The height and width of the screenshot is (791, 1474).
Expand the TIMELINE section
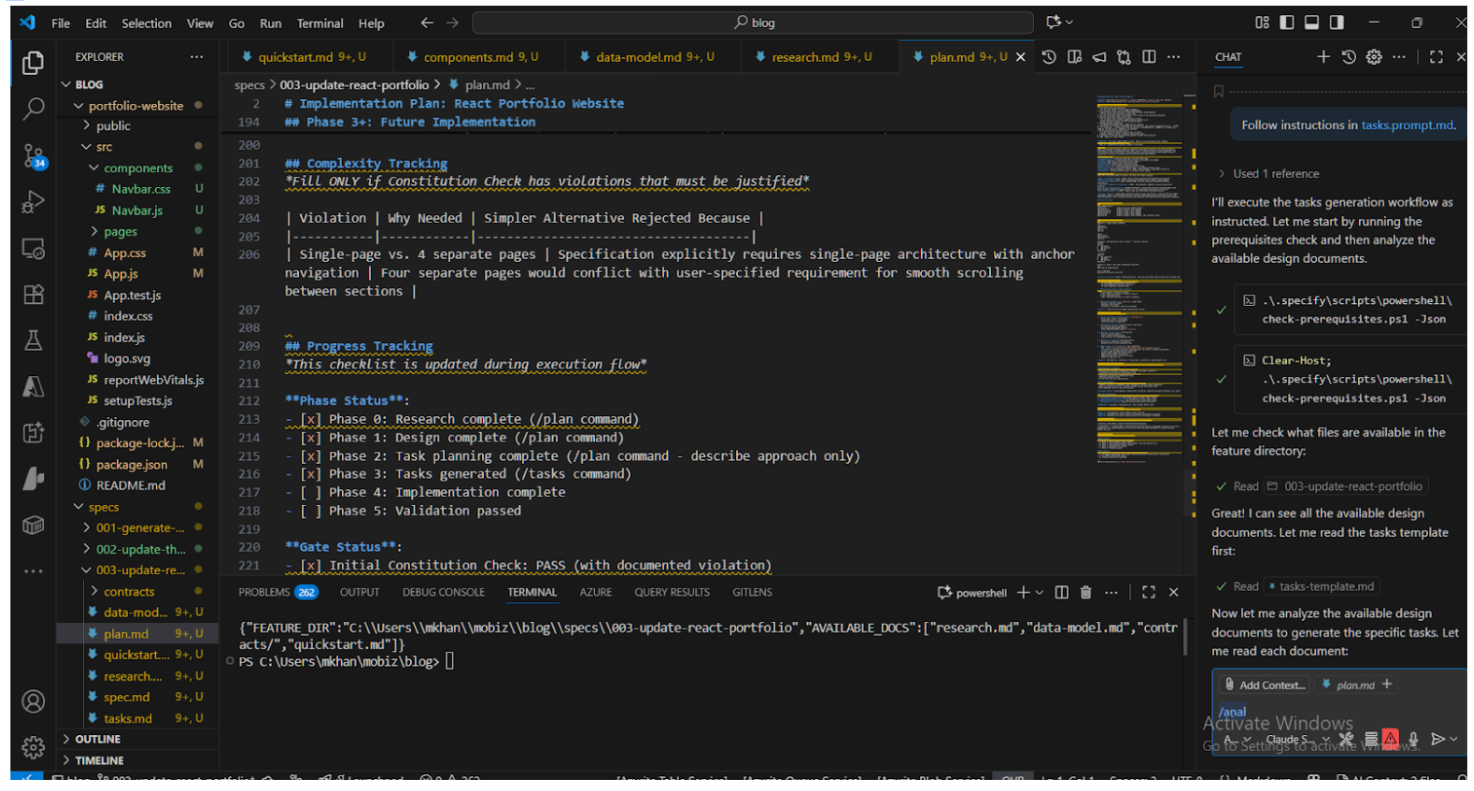(x=138, y=760)
